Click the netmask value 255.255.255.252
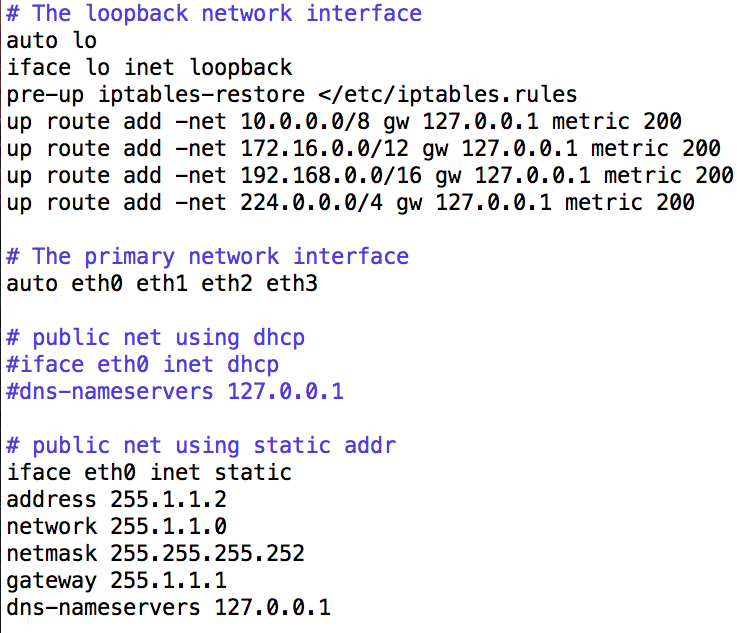The image size is (737, 633). point(208,554)
